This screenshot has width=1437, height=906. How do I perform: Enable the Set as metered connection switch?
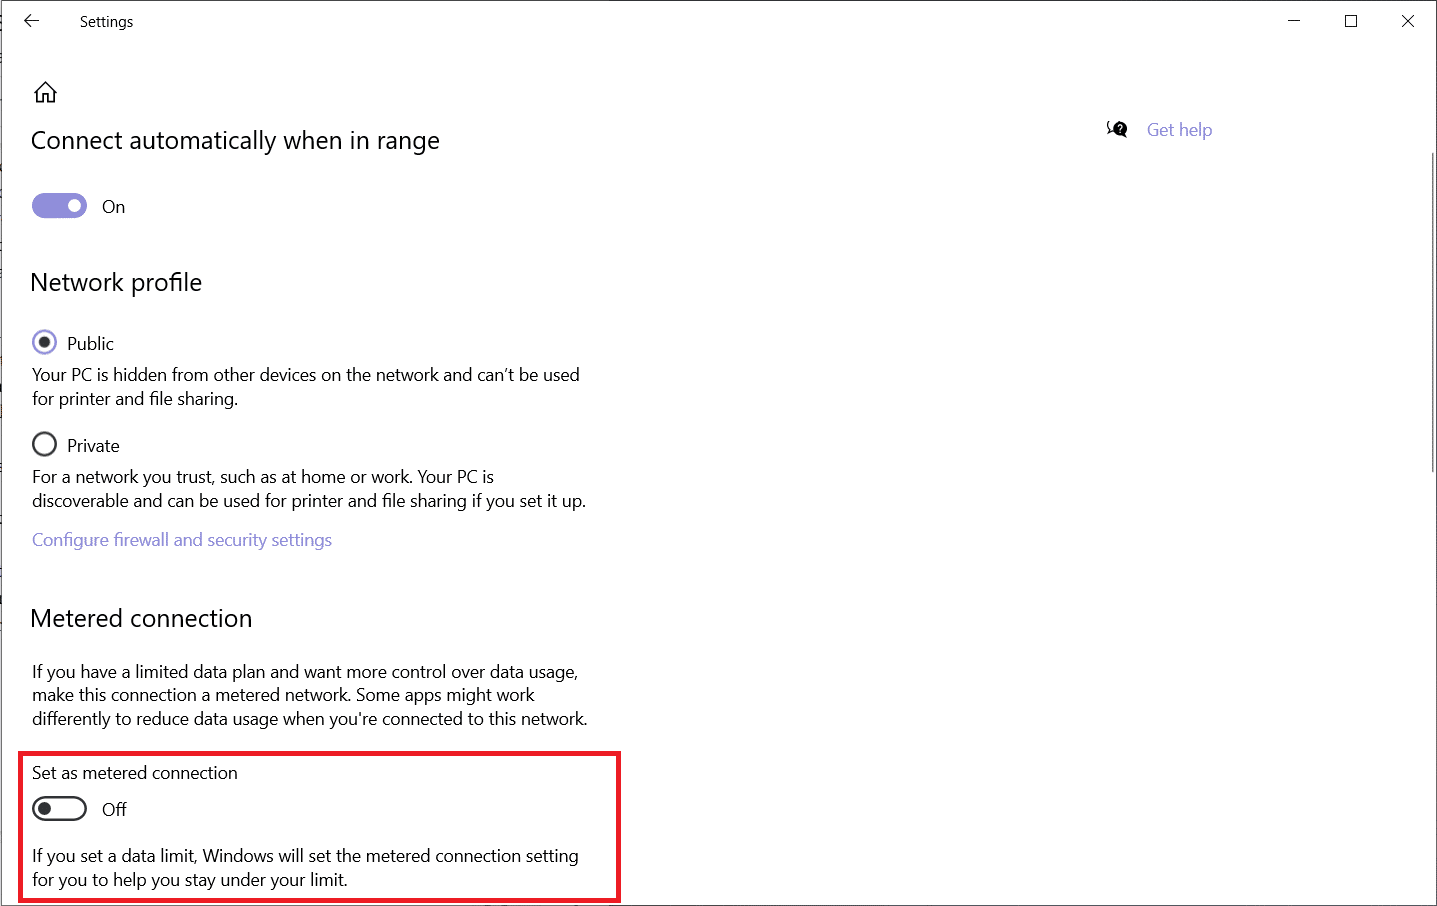[60, 808]
